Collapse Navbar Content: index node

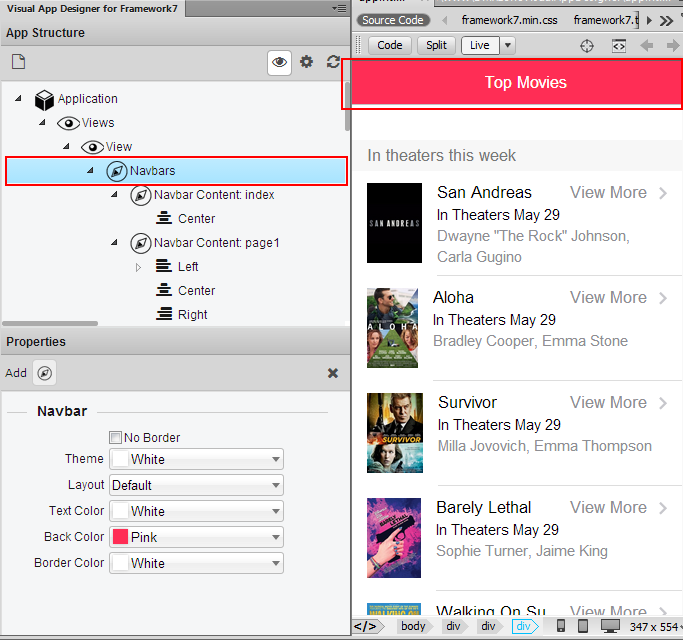pos(114,194)
